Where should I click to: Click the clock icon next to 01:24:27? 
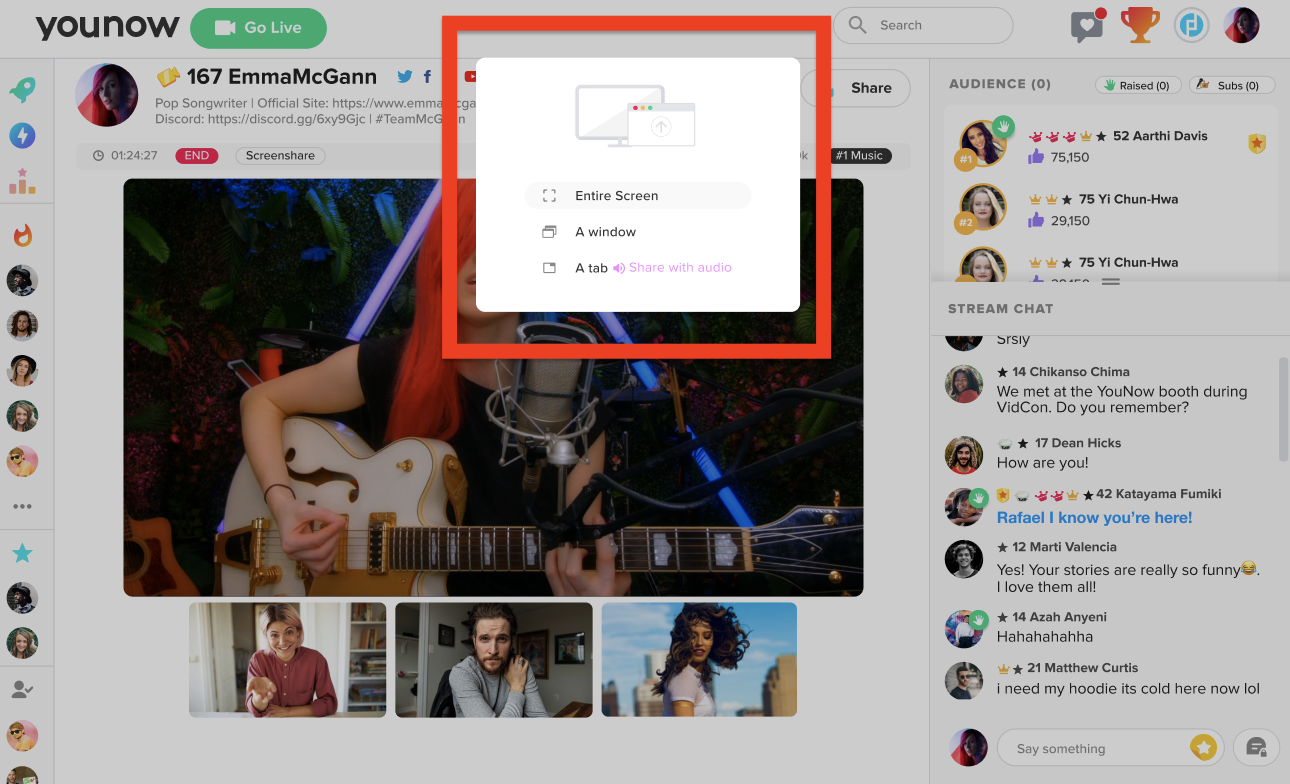pos(98,156)
